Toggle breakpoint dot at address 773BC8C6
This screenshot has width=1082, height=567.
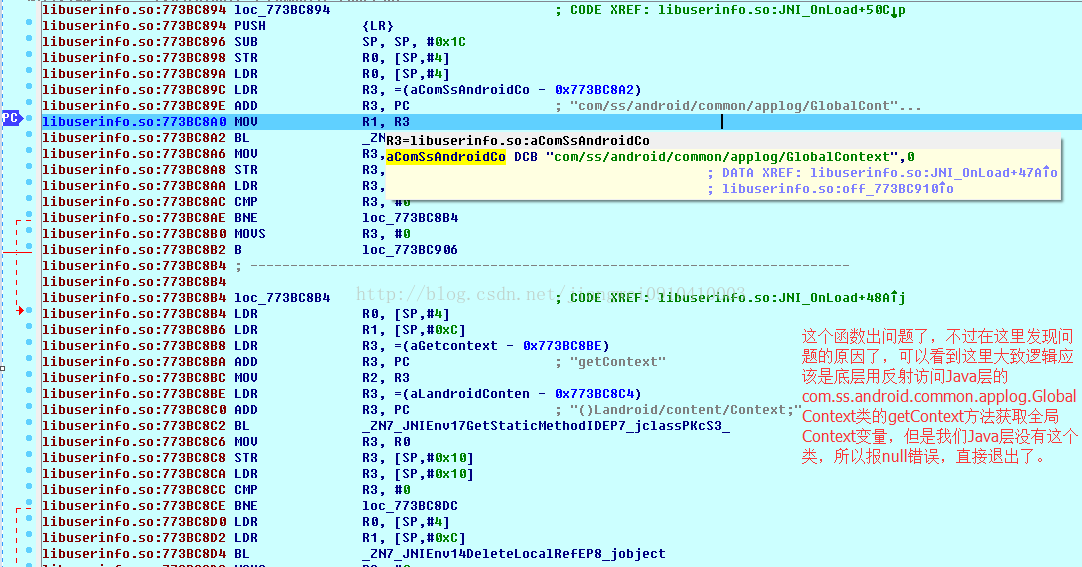point(29,439)
